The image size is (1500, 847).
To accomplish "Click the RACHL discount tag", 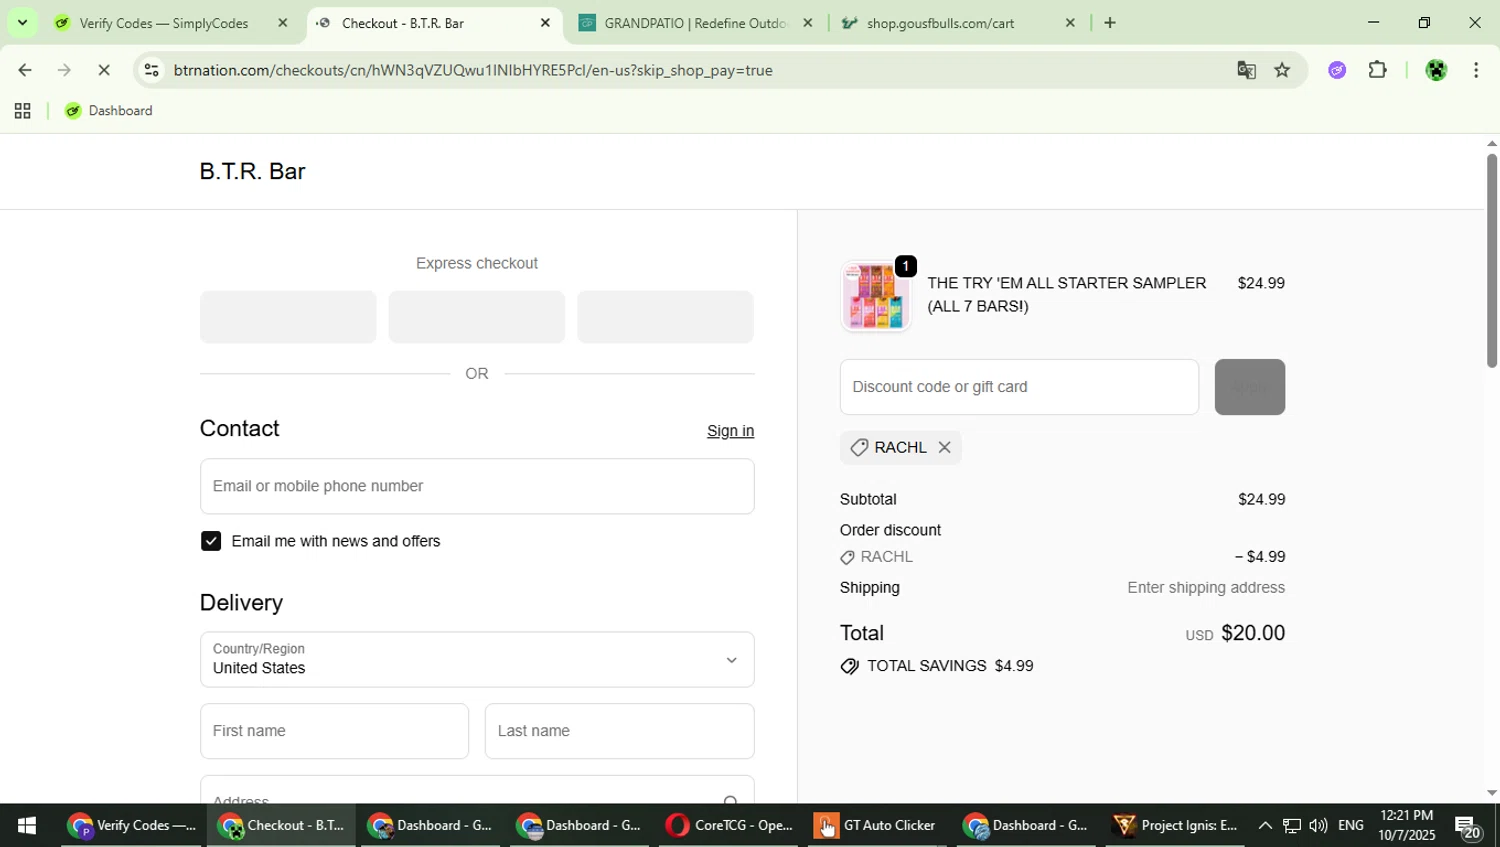I will 900,447.
